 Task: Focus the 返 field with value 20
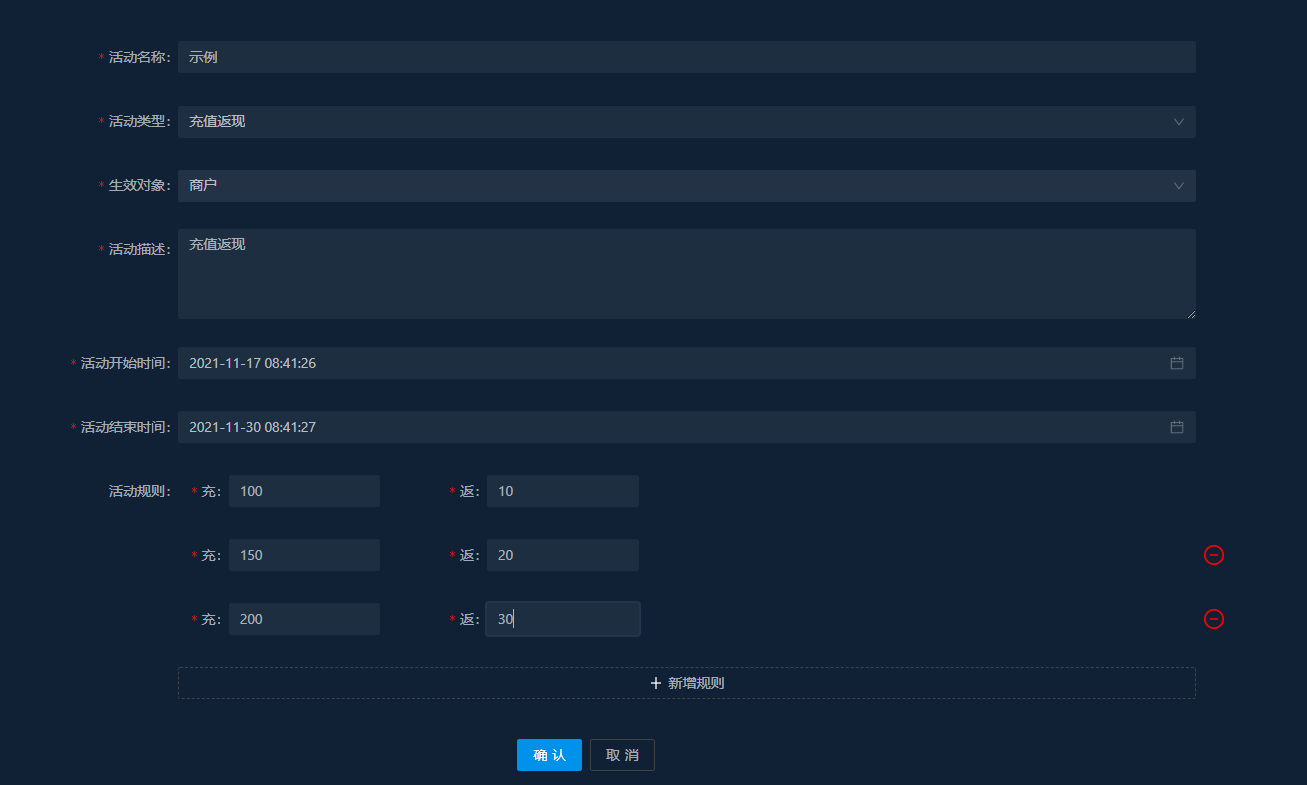(562, 555)
